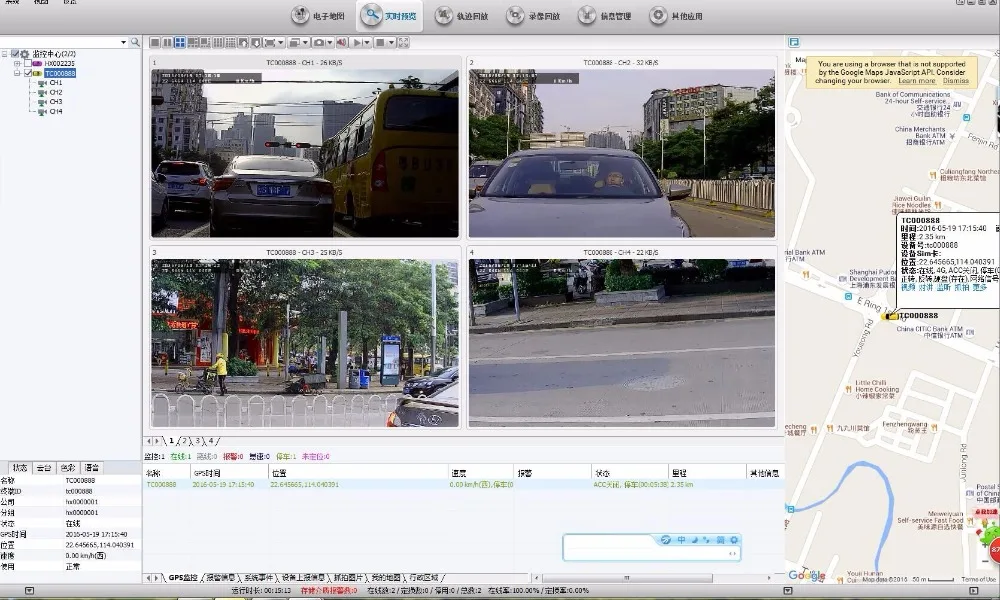Open the device search dropdown arrow
This screenshot has height=600, width=1000.
(123, 42)
